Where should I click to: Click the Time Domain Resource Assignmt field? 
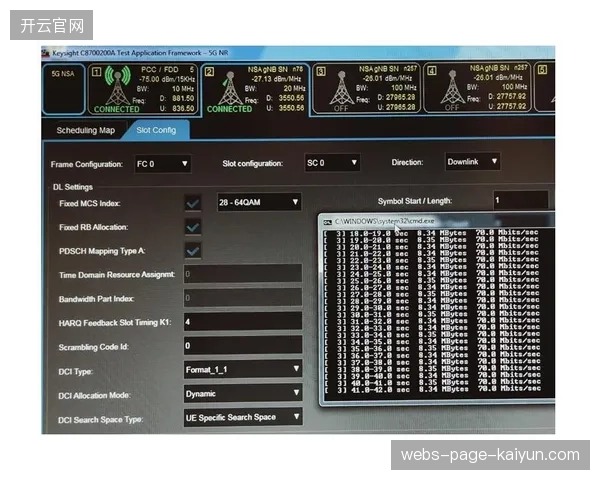[x=243, y=274]
